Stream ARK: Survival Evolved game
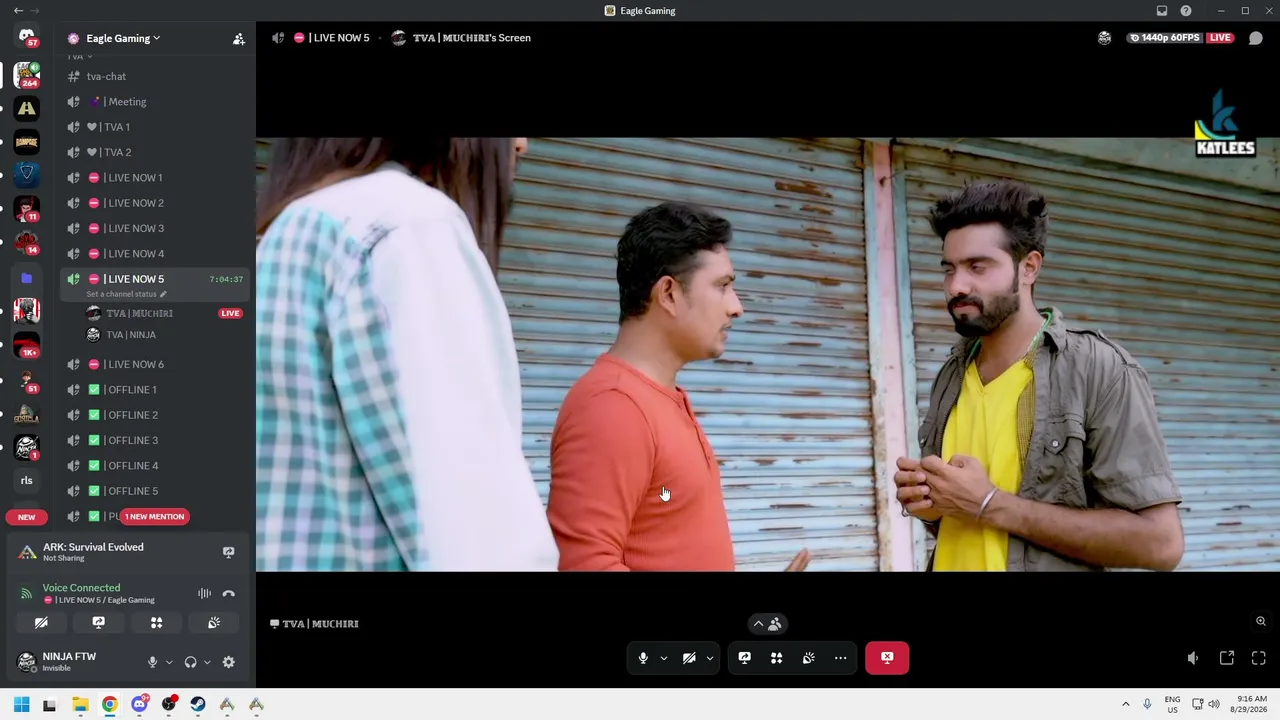 tap(228, 552)
